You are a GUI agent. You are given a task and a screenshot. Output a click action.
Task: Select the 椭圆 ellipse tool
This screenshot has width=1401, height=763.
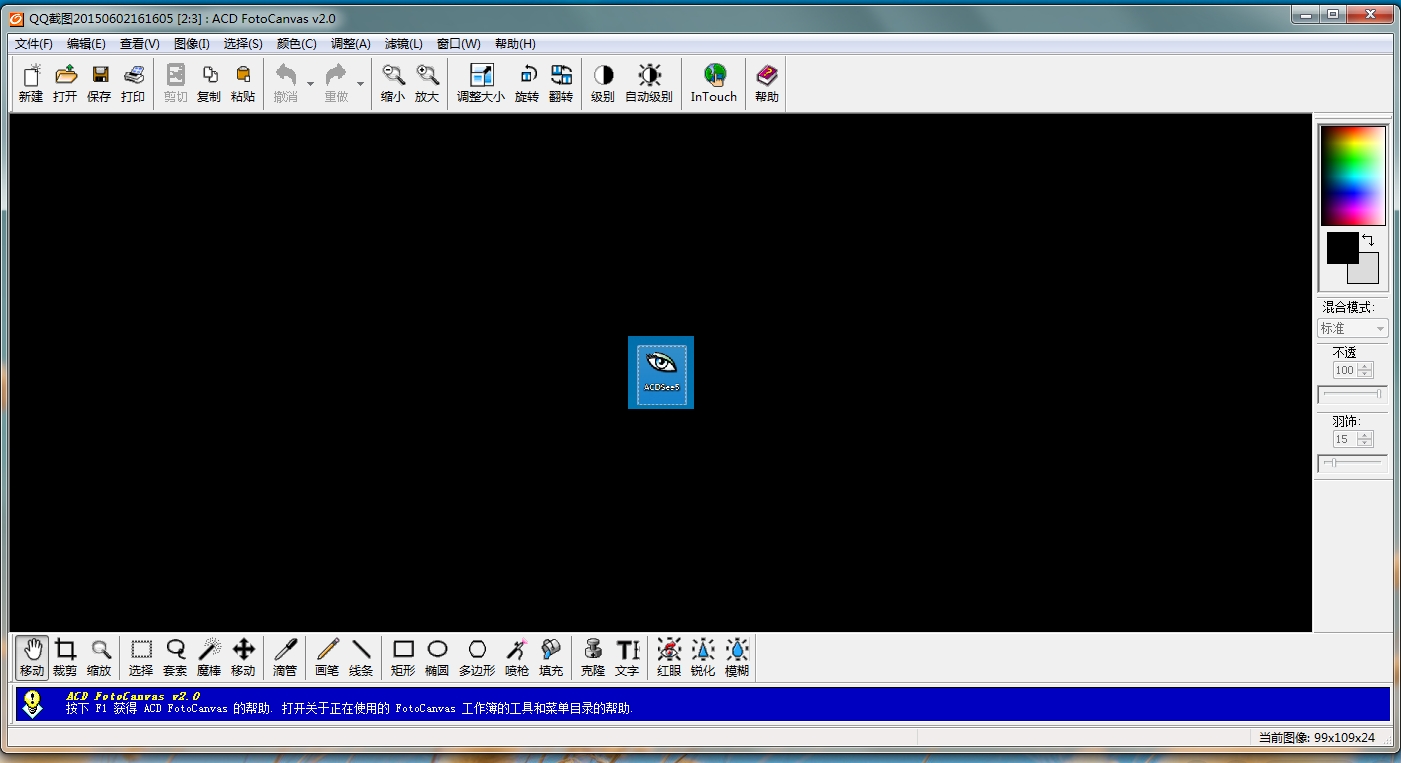(x=437, y=658)
